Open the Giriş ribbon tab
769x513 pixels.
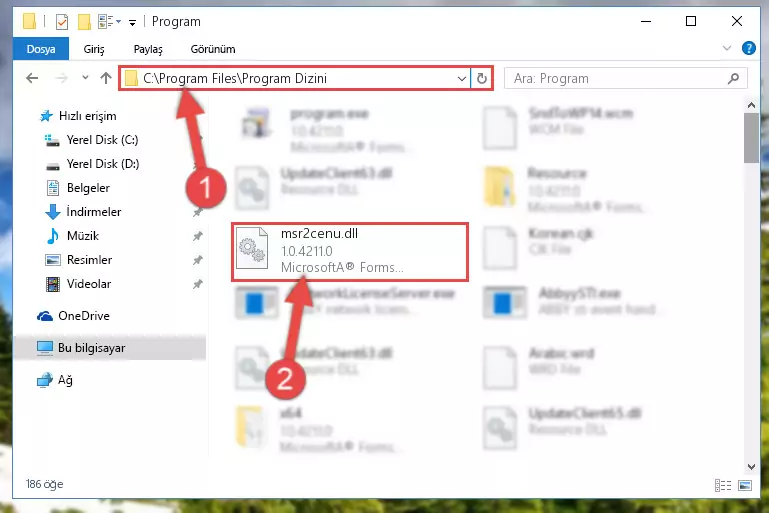click(x=94, y=49)
